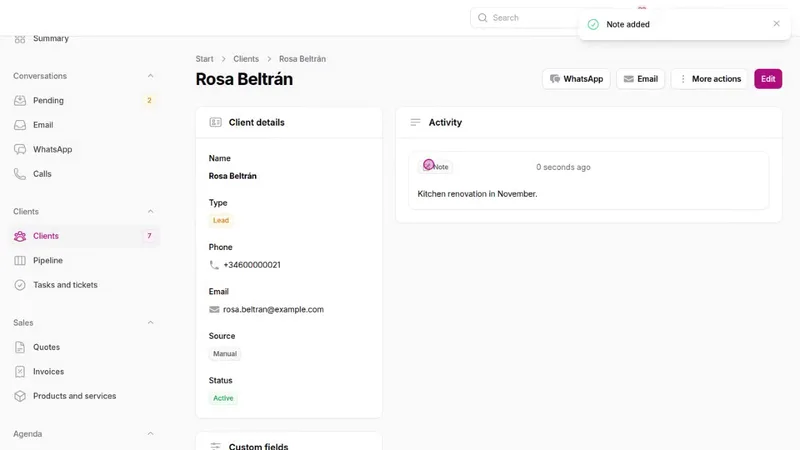
Task: Click rosa.beltran@example.com email address
Action: coord(273,310)
